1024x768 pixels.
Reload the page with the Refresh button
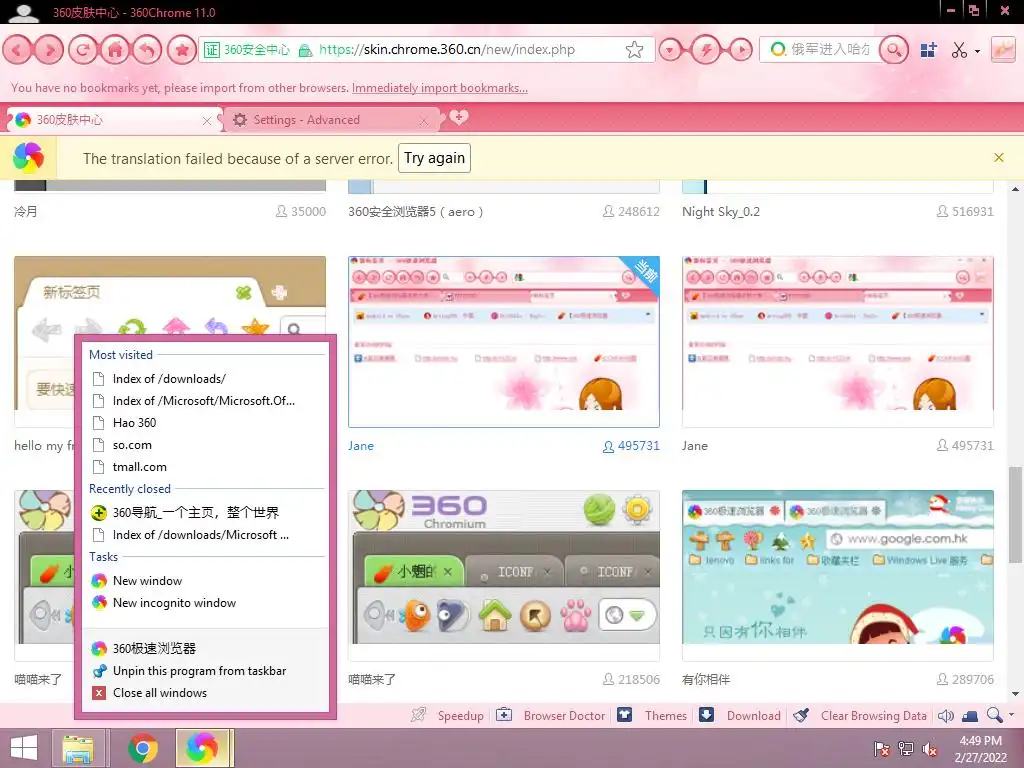(x=83, y=50)
